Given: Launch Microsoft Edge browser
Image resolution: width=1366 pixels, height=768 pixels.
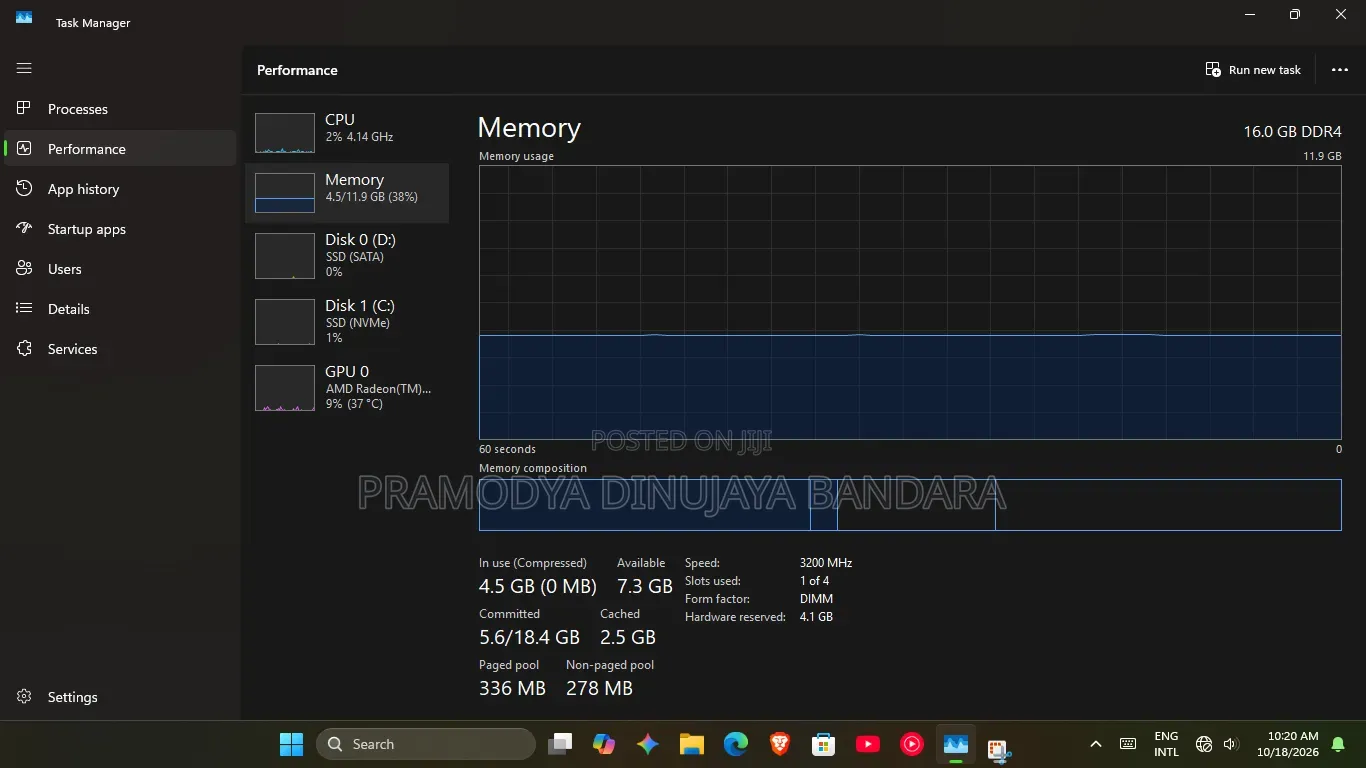Looking at the screenshot, I should click(x=736, y=744).
